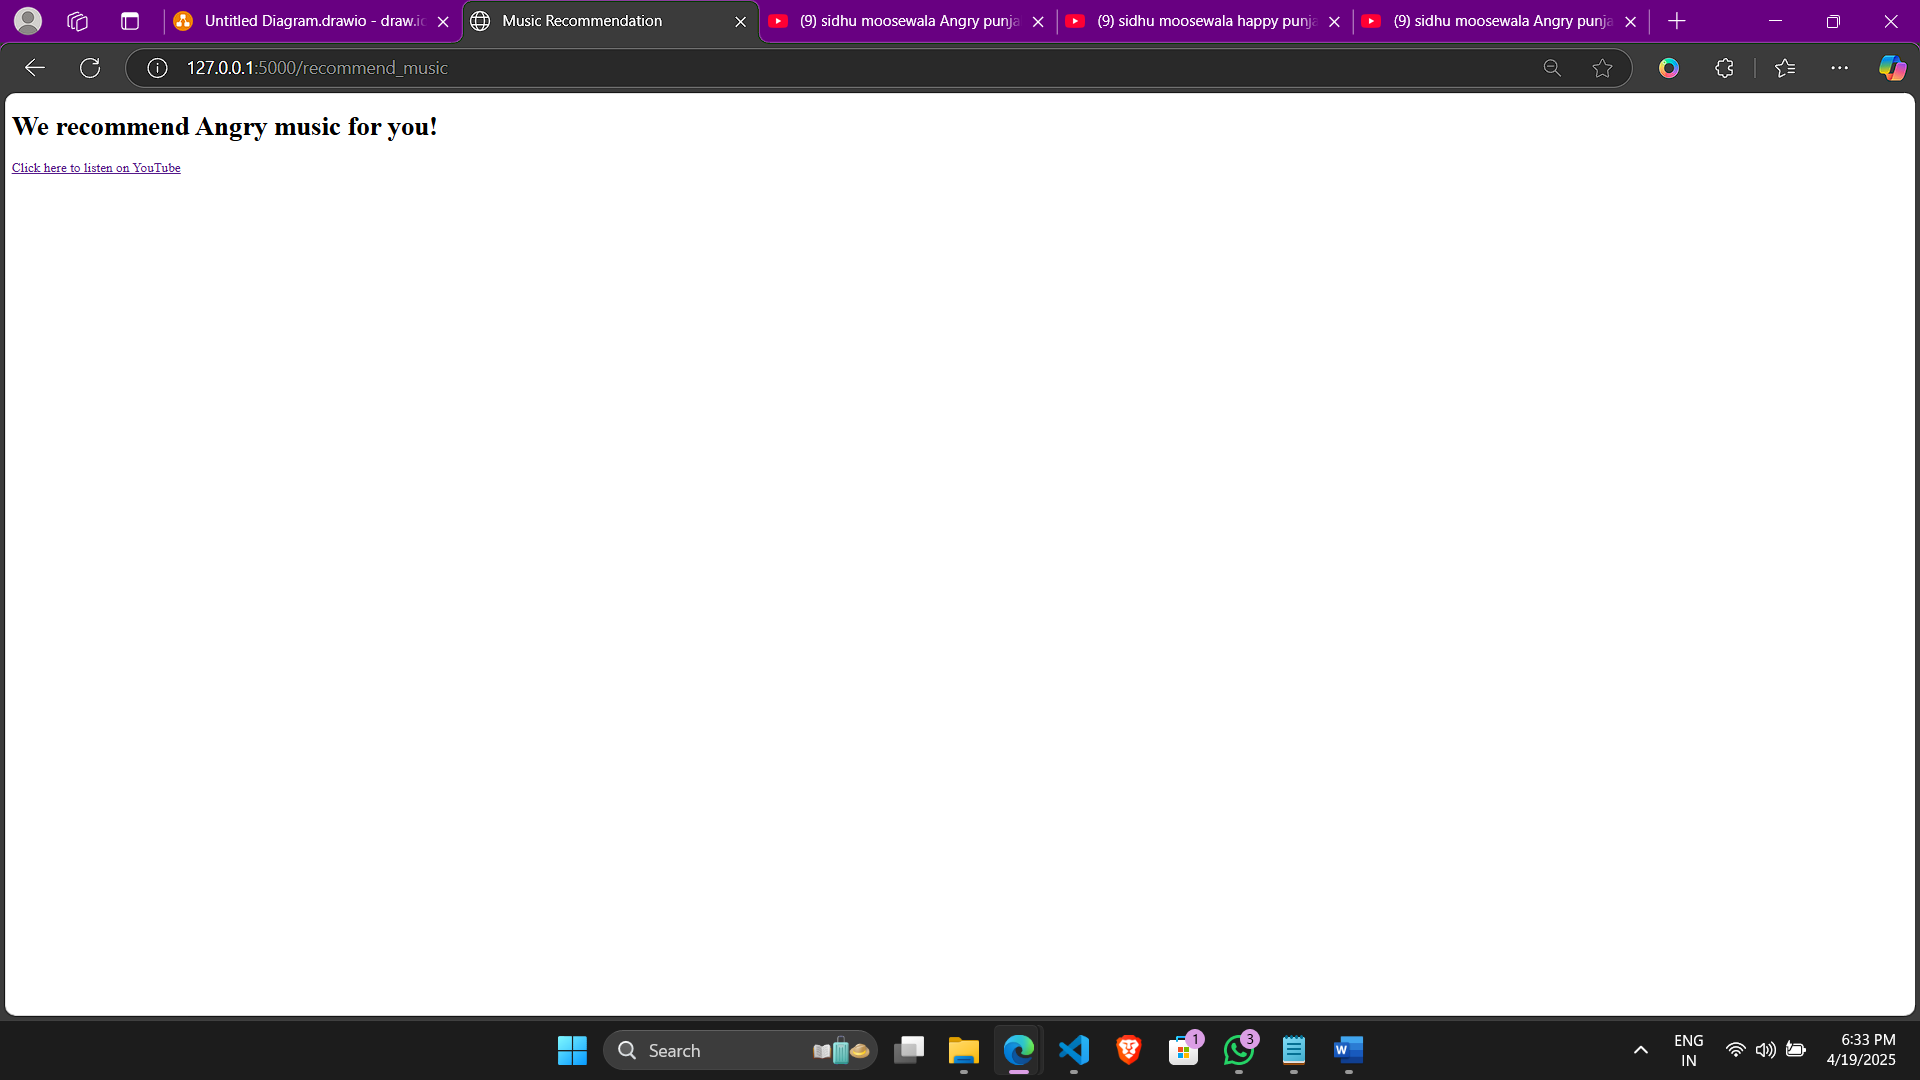Open the tab actions menu icon
This screenshot has height=1080, width=1920.
click(130, 21)
